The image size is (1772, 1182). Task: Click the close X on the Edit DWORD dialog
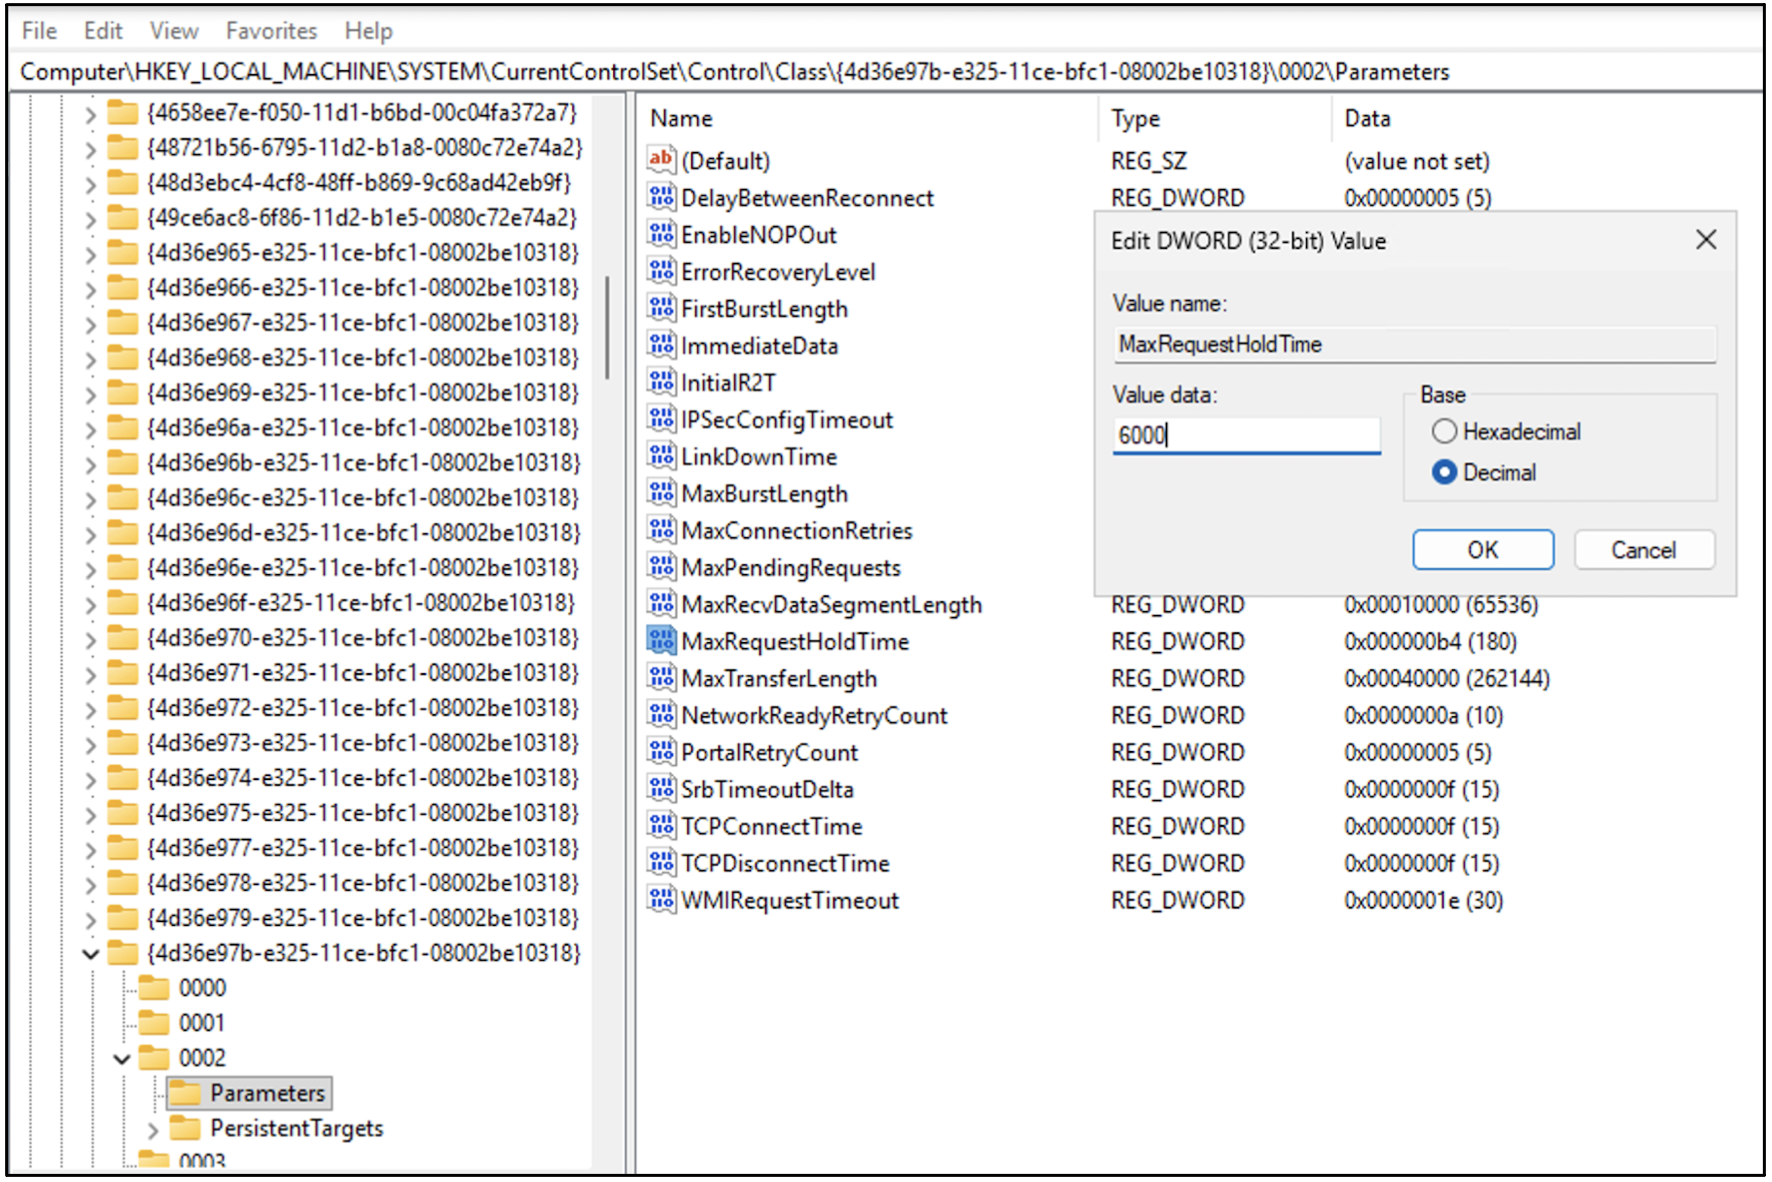point(1705,240)
